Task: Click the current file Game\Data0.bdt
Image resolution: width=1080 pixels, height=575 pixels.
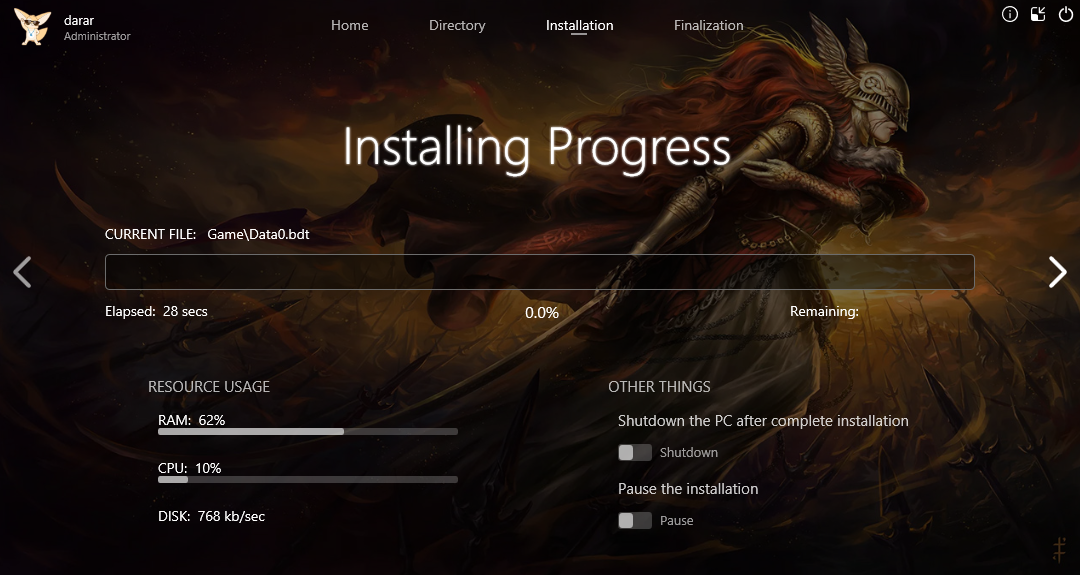Action: click(x=258, y=234)
